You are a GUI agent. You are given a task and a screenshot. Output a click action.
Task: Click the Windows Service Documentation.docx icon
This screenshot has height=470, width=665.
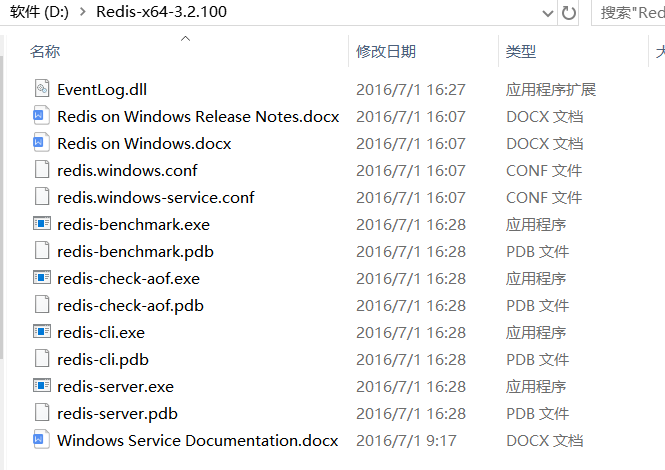(41, 440)
